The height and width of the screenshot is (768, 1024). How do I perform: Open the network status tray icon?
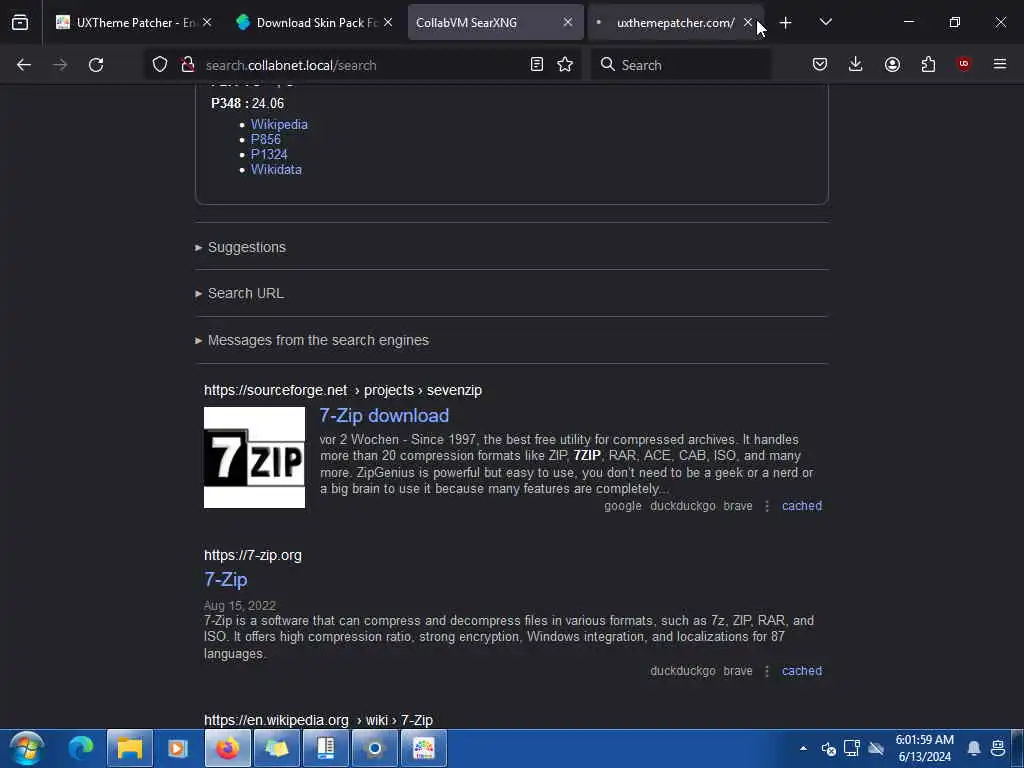[x=852, y=748]
